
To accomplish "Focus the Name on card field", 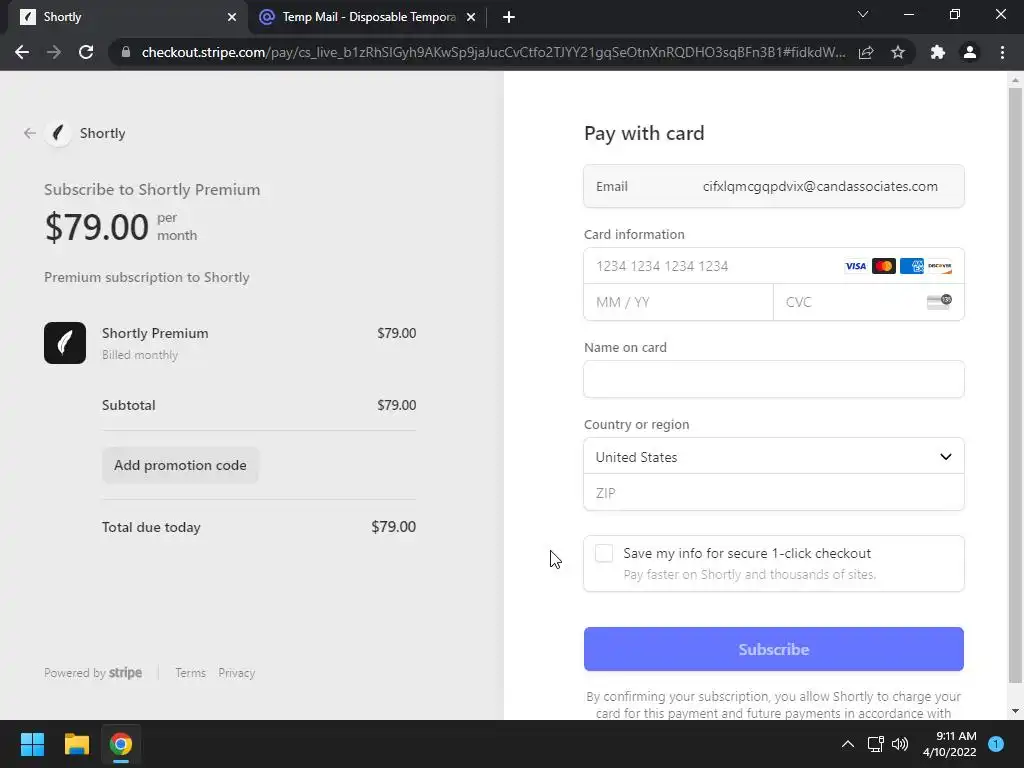I will click(x=773, y=379).
